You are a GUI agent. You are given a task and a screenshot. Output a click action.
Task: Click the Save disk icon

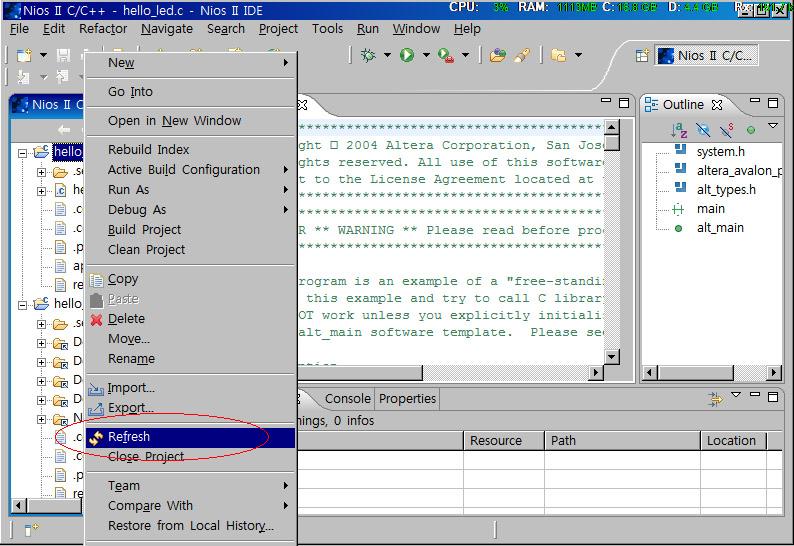pos(63,55)
